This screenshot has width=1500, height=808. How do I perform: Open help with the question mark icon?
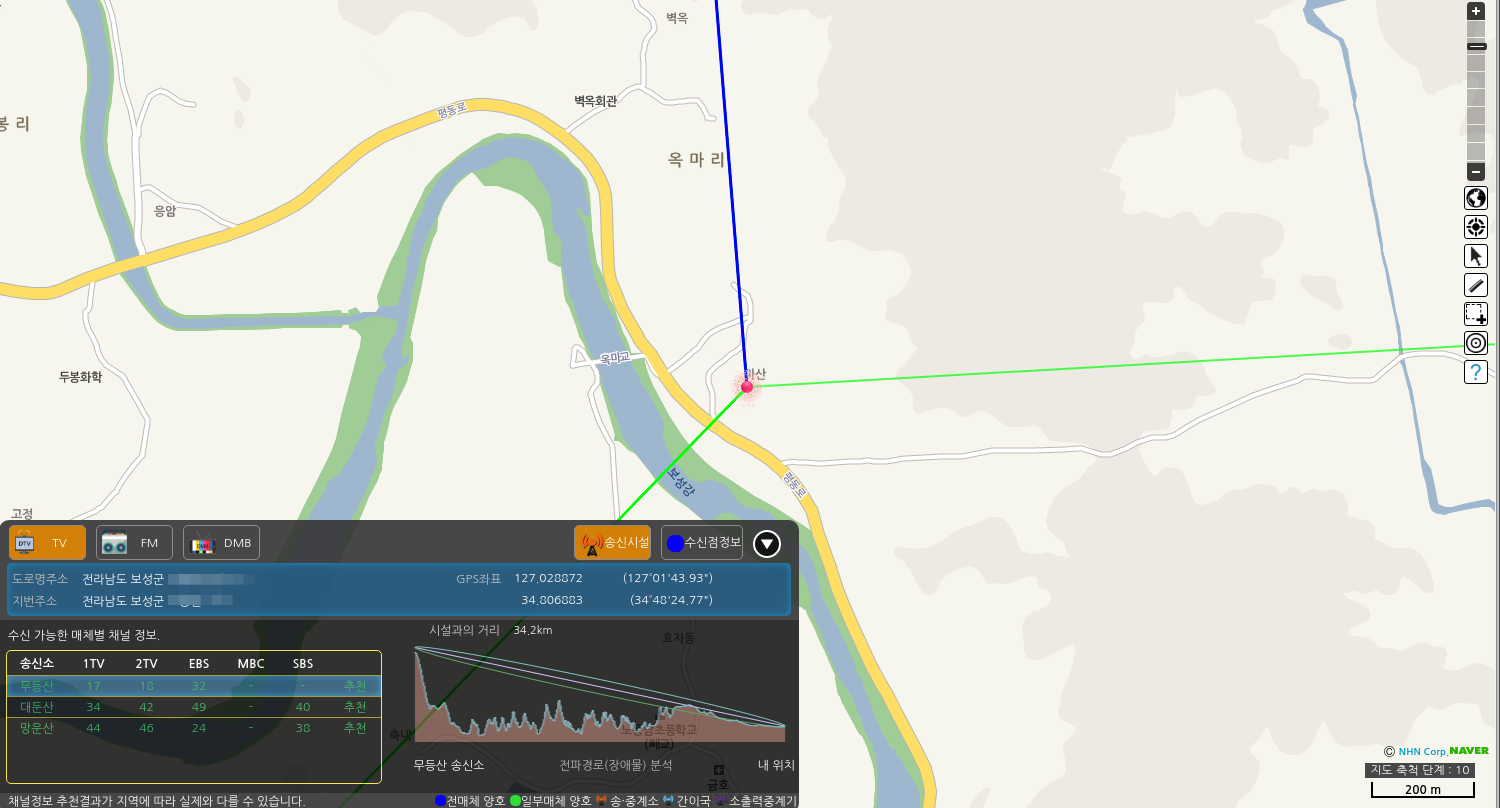point(1476,372)
